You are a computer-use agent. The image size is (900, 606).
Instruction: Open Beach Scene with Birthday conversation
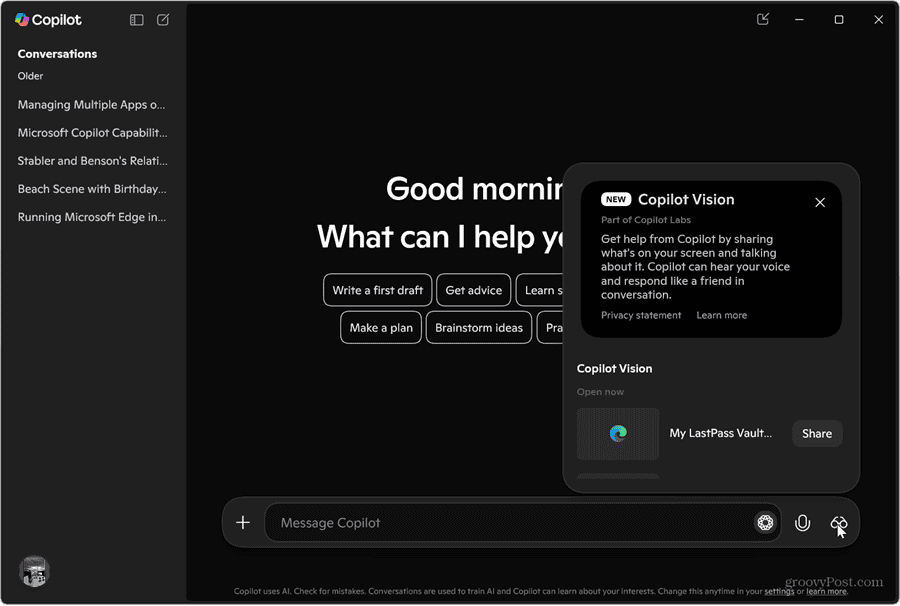[92, 189]
